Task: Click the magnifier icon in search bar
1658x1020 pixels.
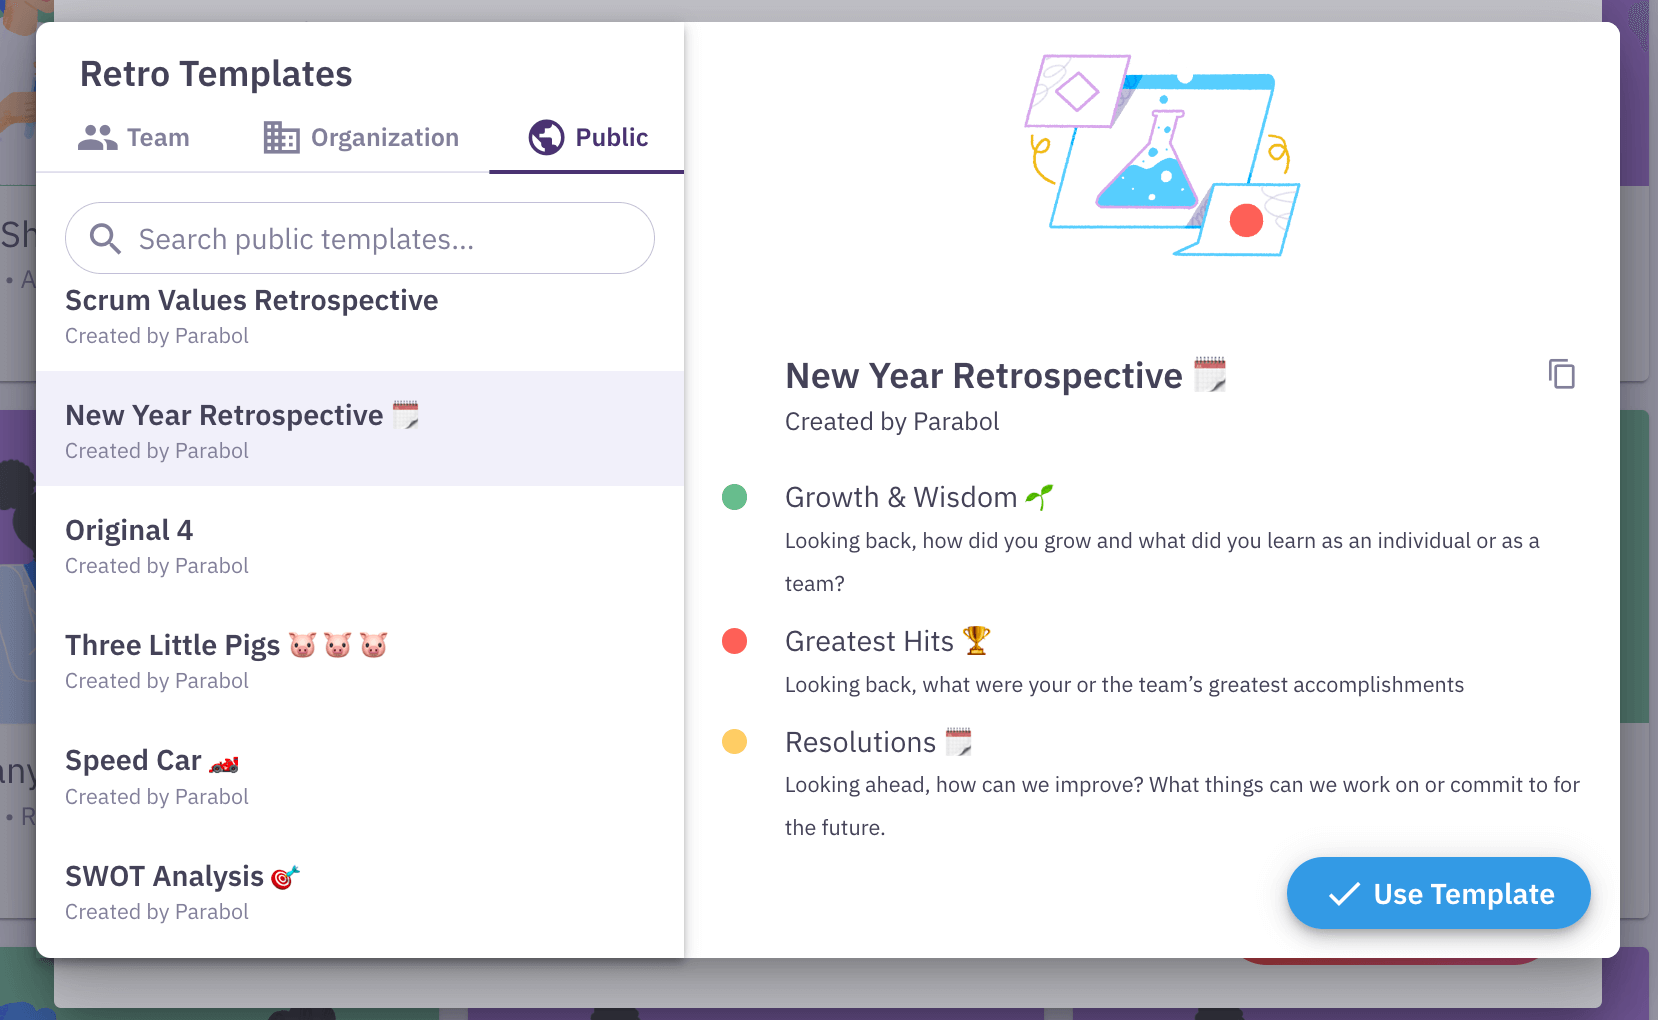Action: (105, 239)
